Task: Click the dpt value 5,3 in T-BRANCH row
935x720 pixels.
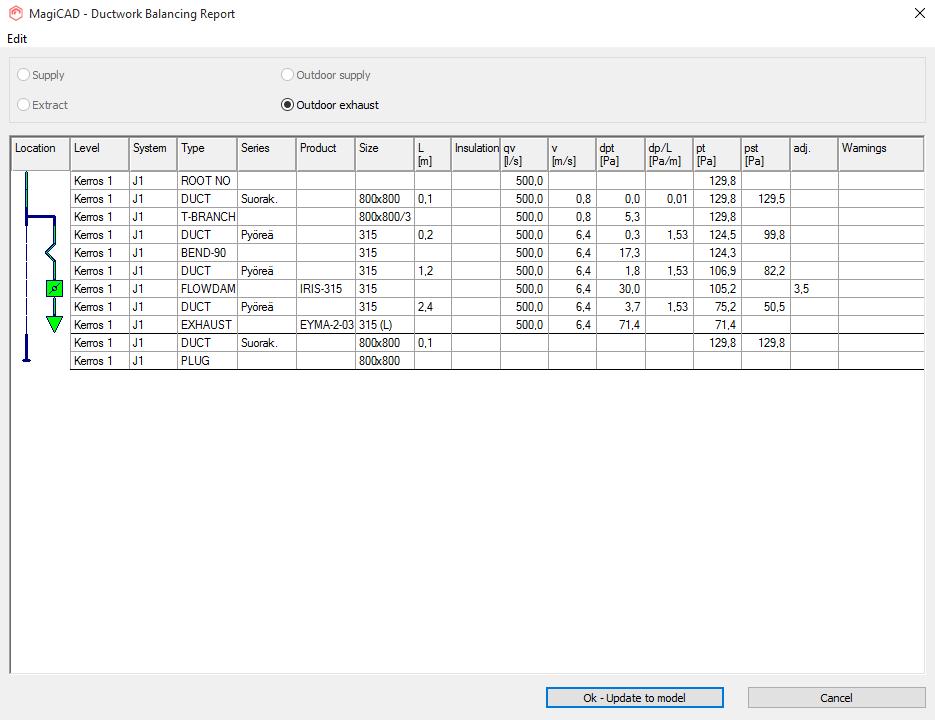Action: [621, 217]
